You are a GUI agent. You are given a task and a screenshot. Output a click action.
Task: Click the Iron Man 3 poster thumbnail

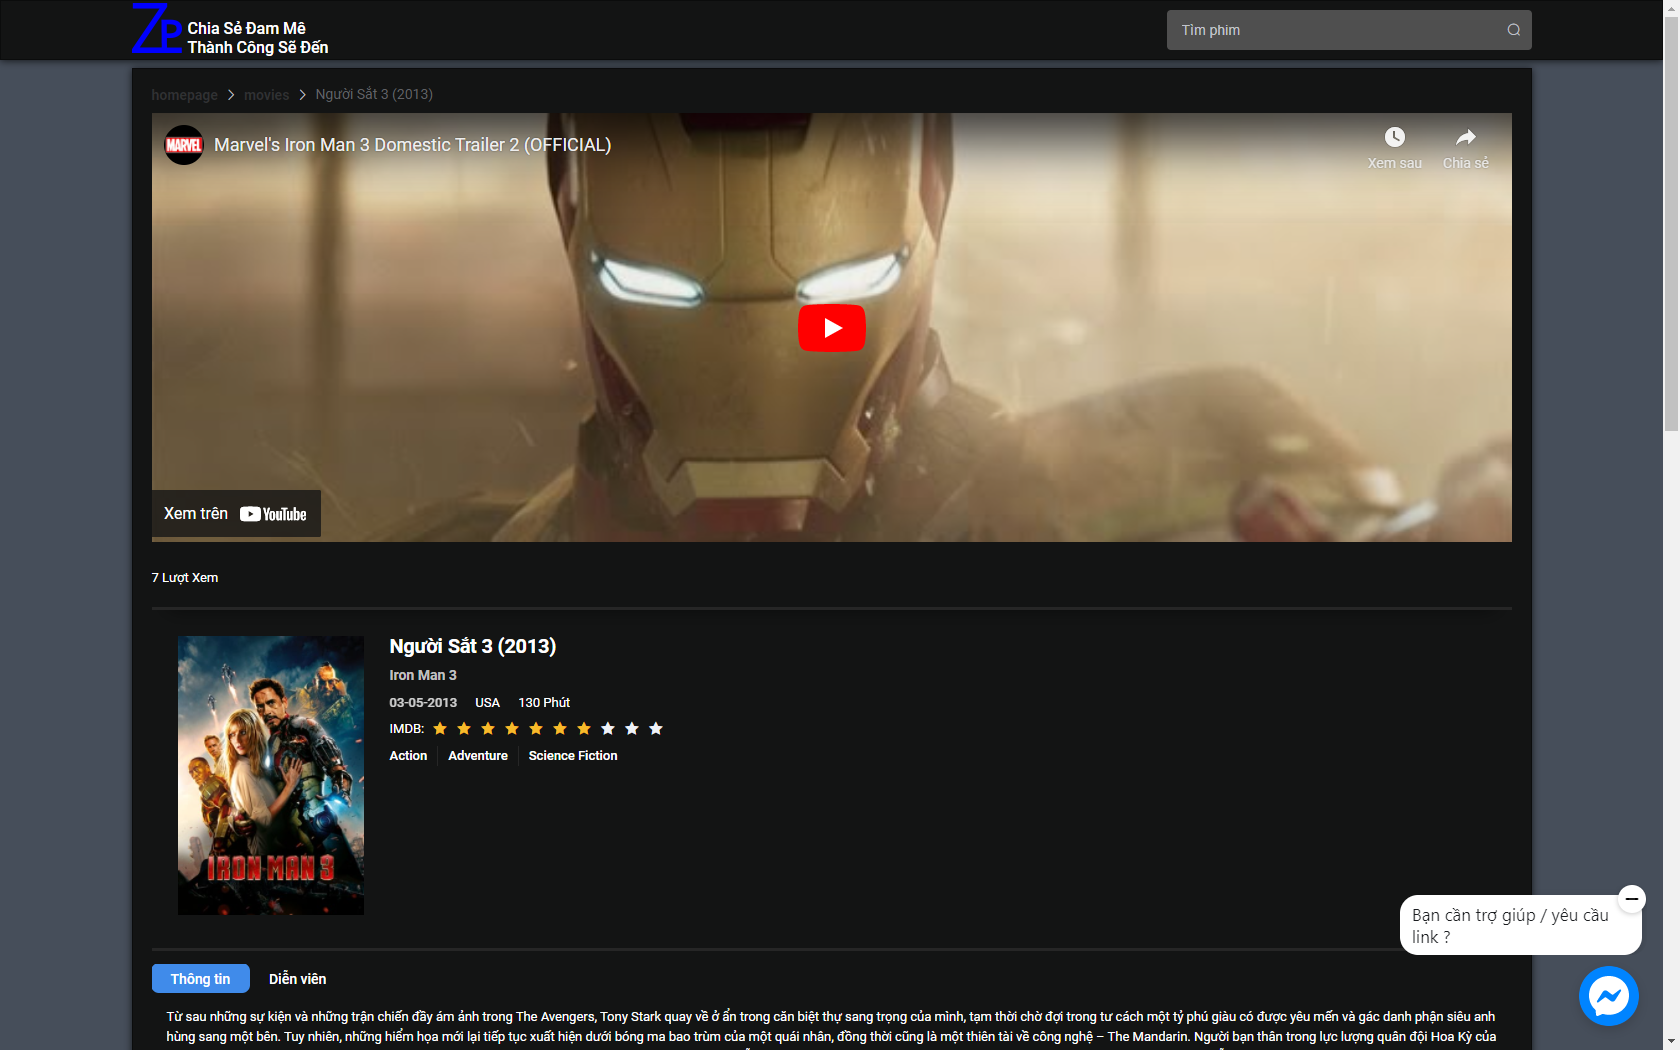pos(271,775)
